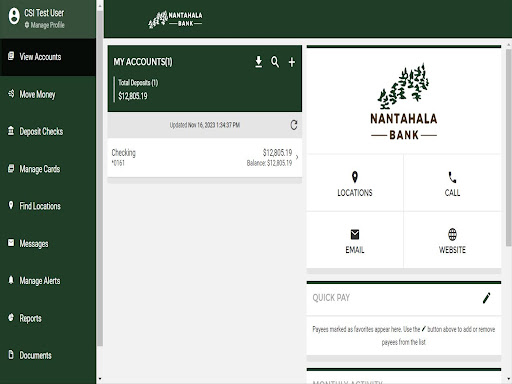Click the large Nantahala Bank logo card
The image size is (512, 384).
(x=404, y=101)
